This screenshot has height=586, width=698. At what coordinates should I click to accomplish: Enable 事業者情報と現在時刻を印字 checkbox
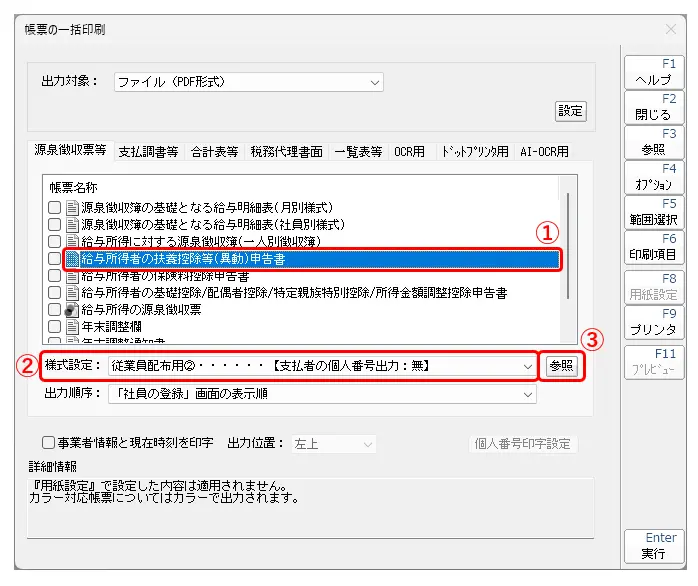coord(48,443)
